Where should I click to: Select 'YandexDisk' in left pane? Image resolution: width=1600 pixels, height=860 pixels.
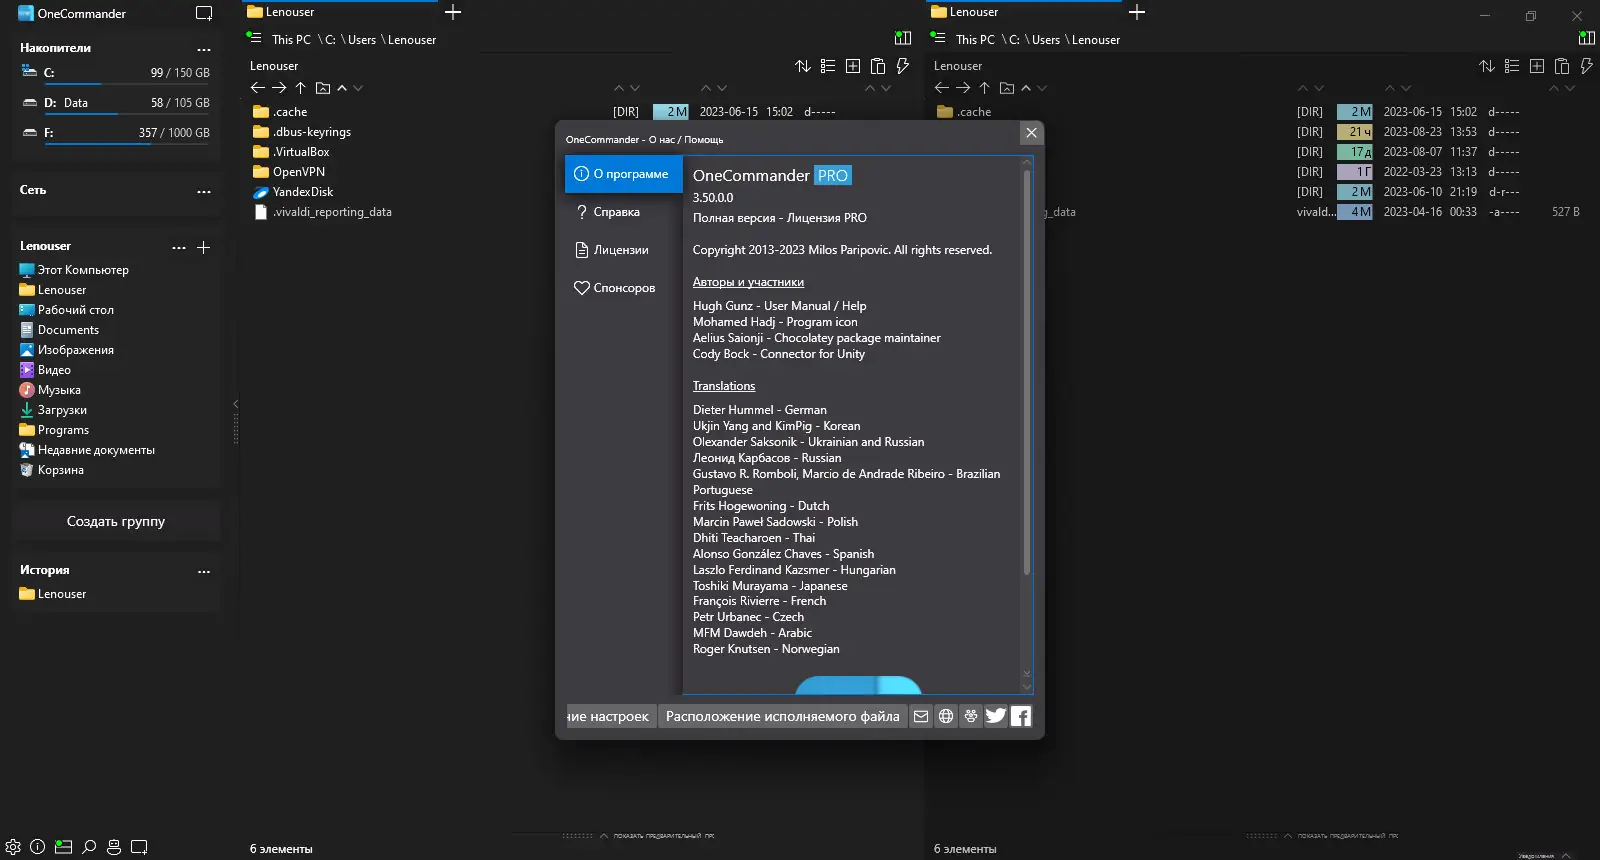click(x=303, y=192)
